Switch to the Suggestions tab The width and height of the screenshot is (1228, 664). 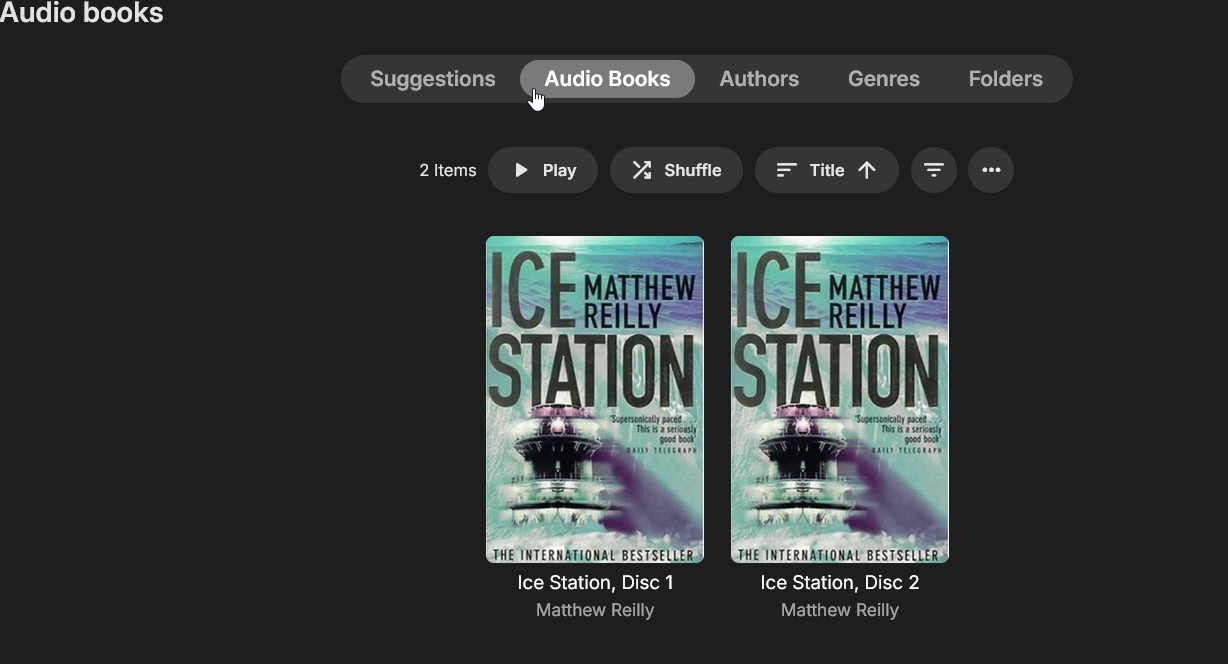433,79
